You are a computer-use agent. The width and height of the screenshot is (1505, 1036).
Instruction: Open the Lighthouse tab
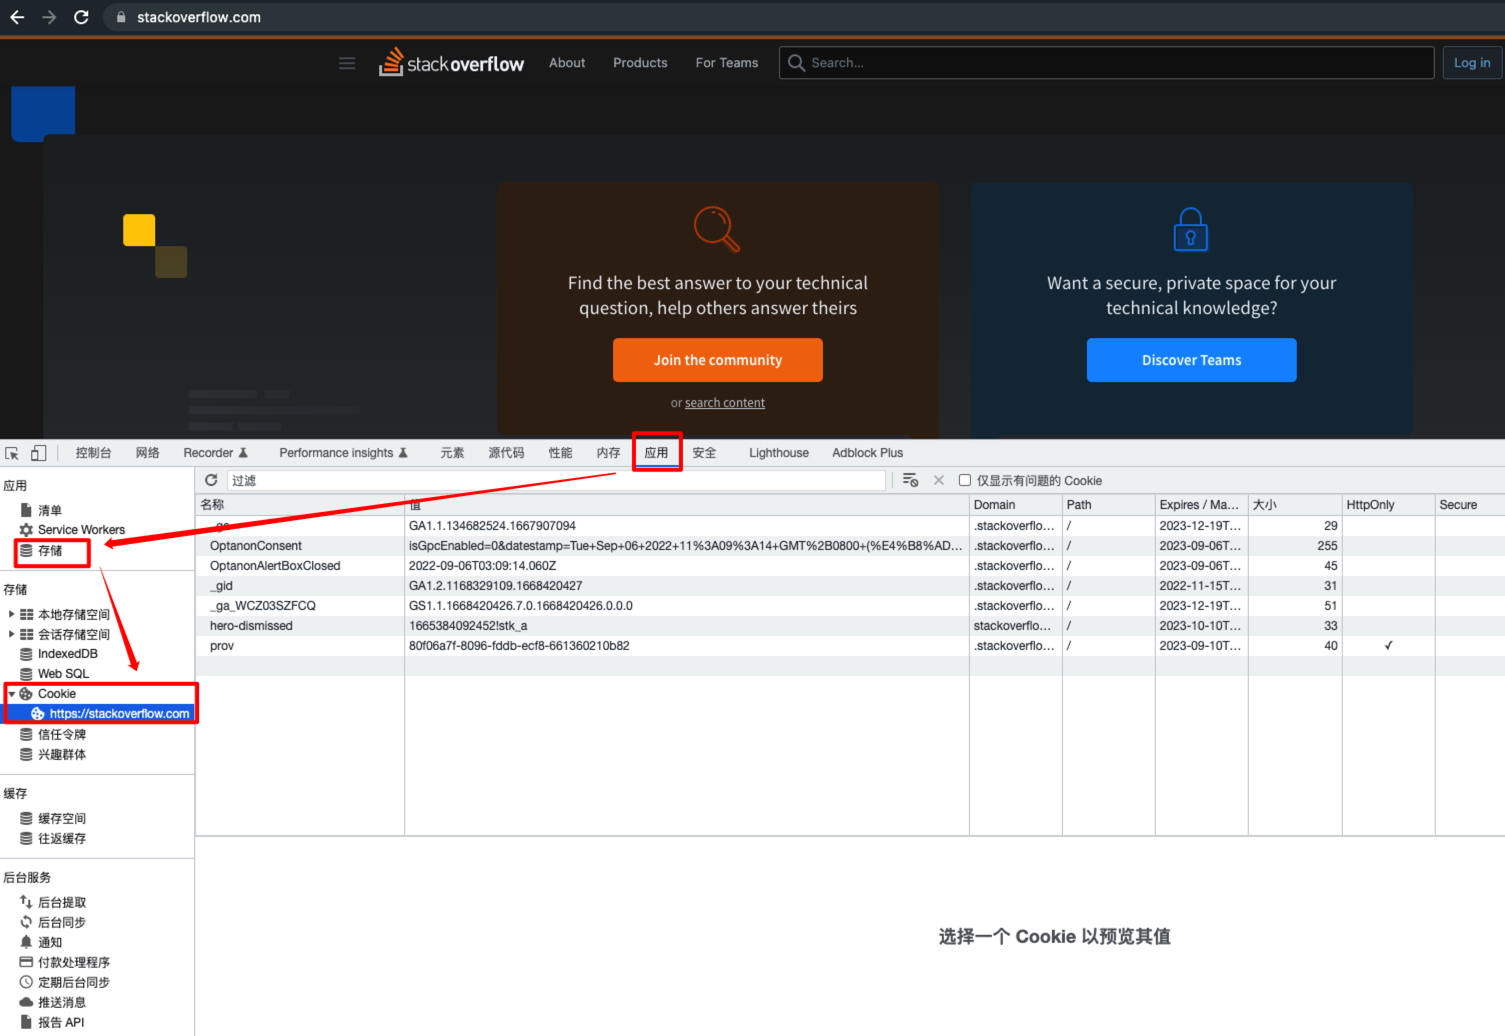point(779,453)
